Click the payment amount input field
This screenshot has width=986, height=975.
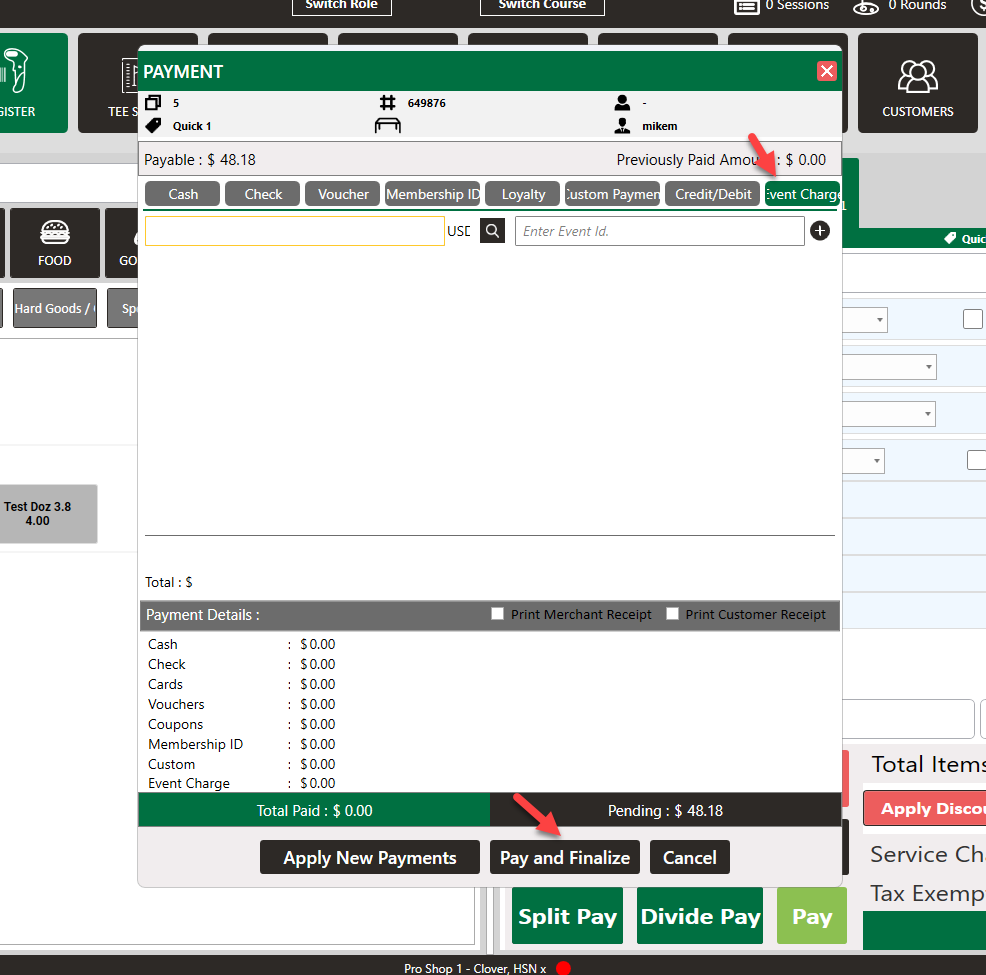point(294,231)
